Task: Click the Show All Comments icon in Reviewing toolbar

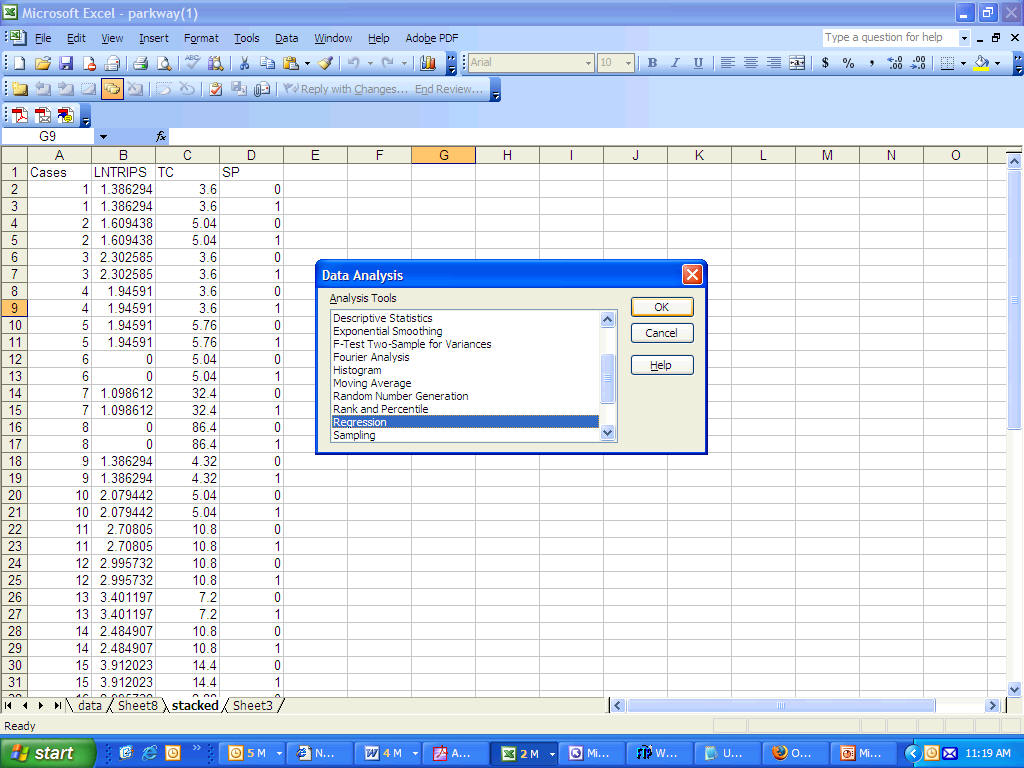Action: [112, 89]
